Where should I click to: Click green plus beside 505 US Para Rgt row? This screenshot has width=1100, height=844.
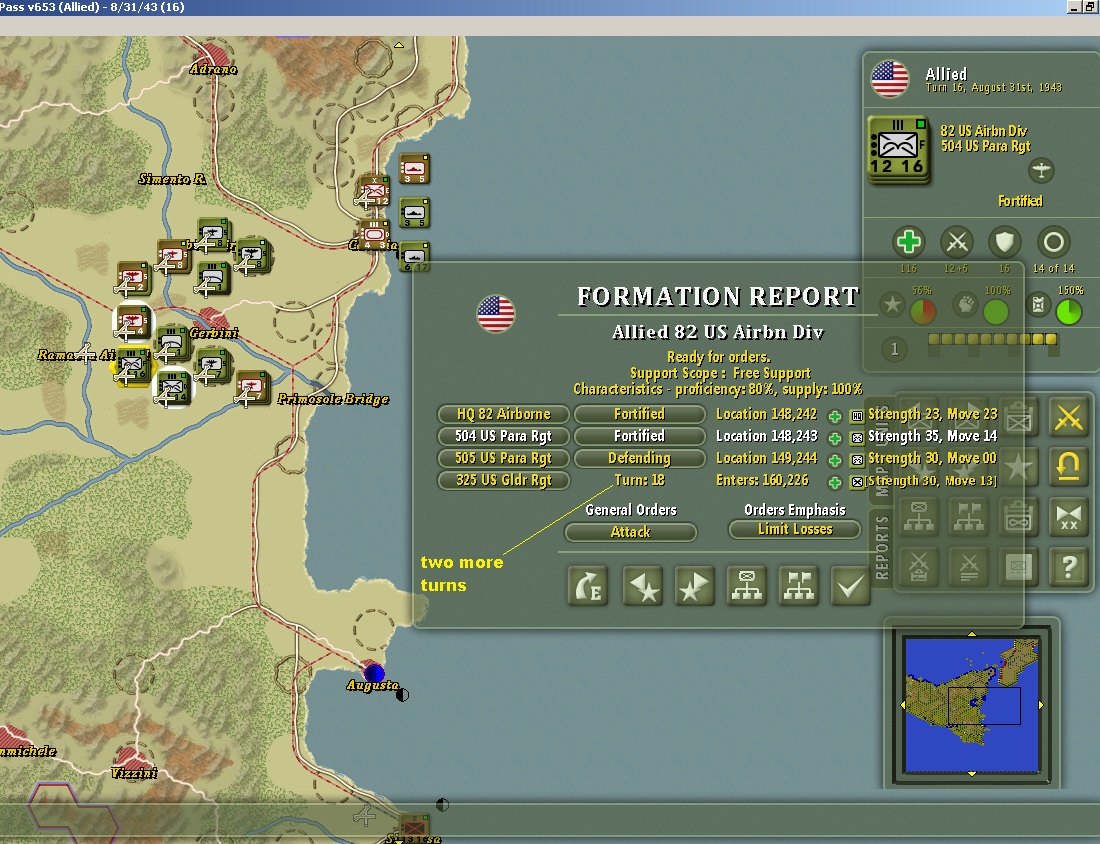click(835, 460)
